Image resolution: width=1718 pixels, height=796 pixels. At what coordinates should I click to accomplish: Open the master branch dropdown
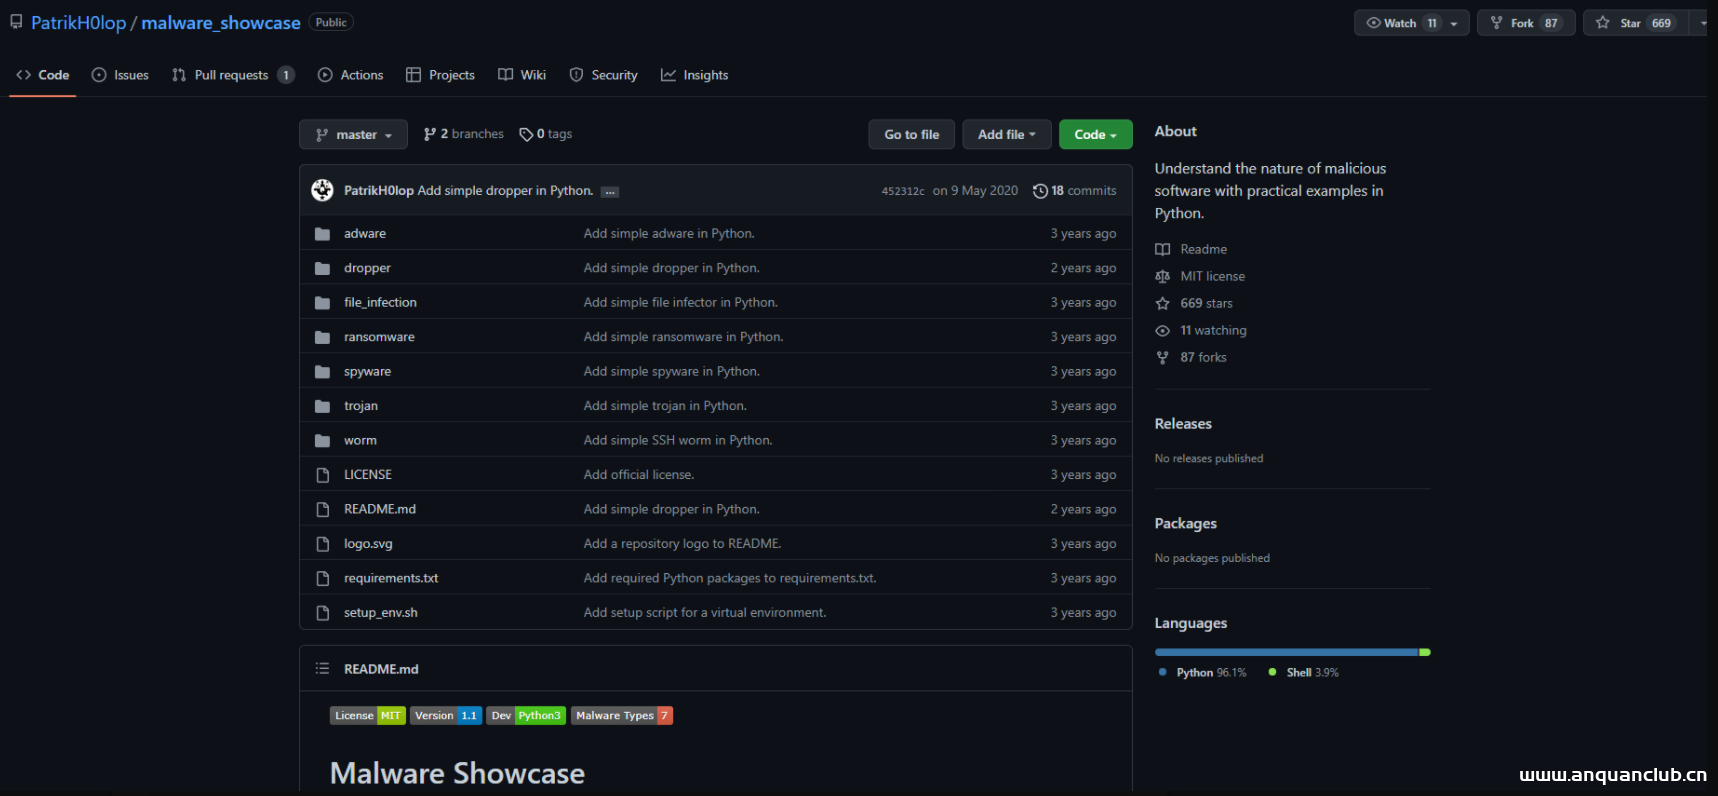353,135
